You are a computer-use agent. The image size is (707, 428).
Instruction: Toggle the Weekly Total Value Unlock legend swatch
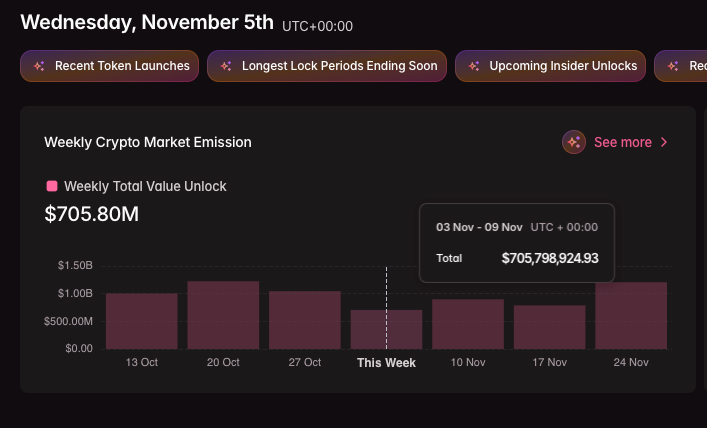52,186
